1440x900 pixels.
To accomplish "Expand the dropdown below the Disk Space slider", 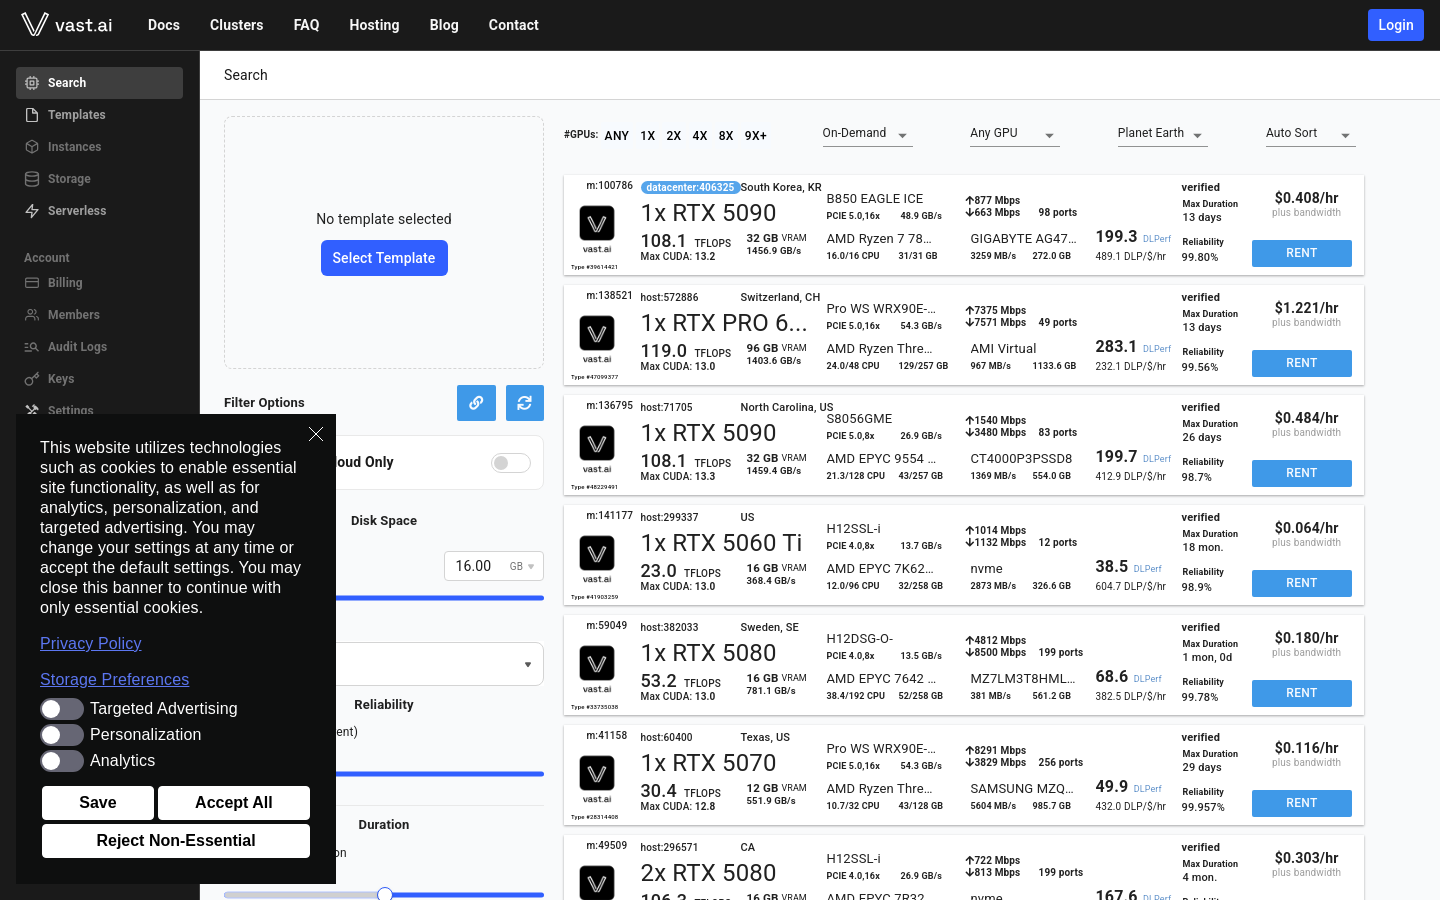I will (x=440, y=664).
